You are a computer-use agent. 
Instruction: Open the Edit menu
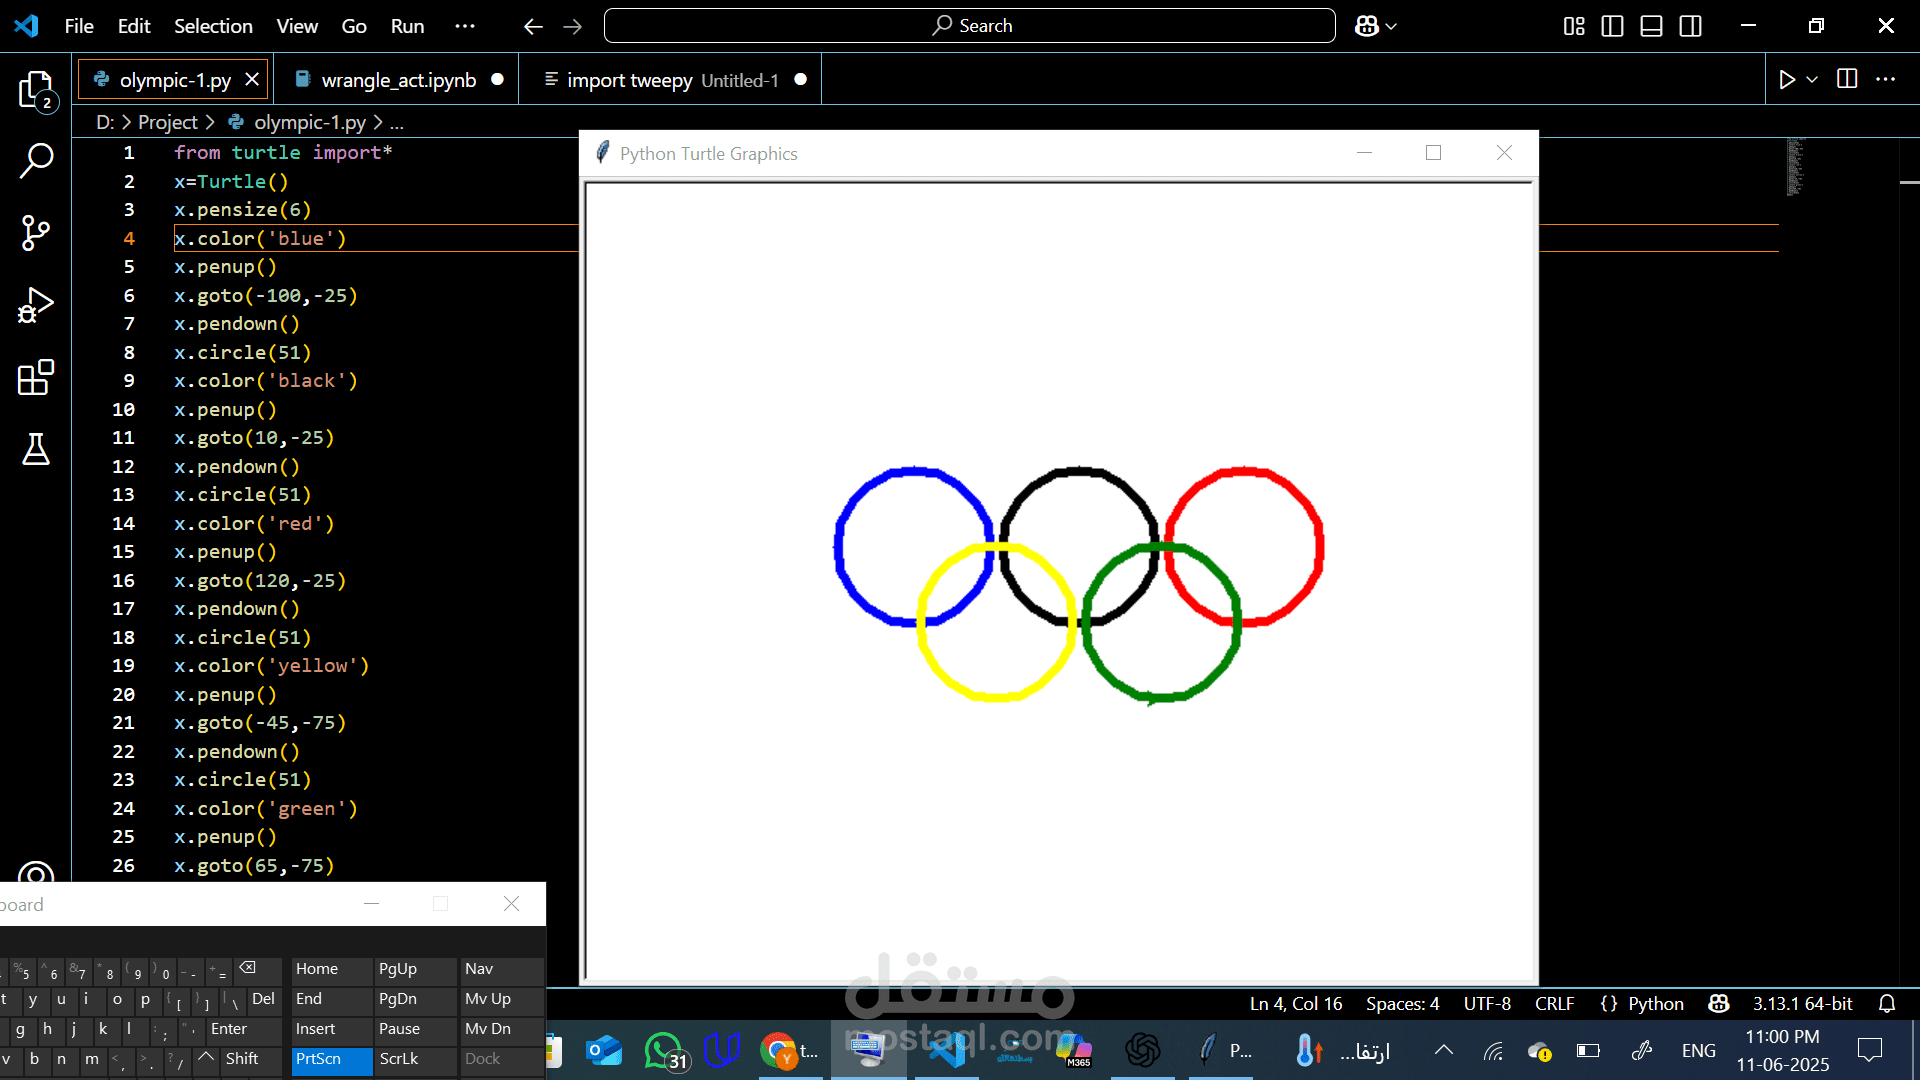coord(134,26)
